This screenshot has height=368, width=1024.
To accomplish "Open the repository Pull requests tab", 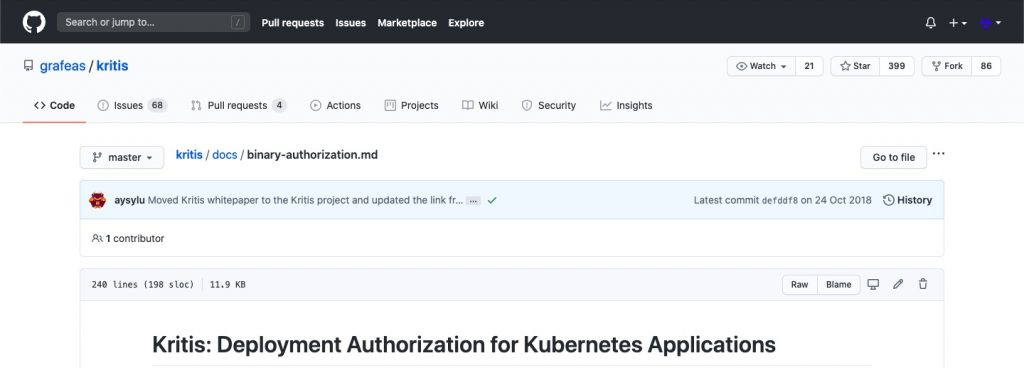I will (x=238, y=105).
